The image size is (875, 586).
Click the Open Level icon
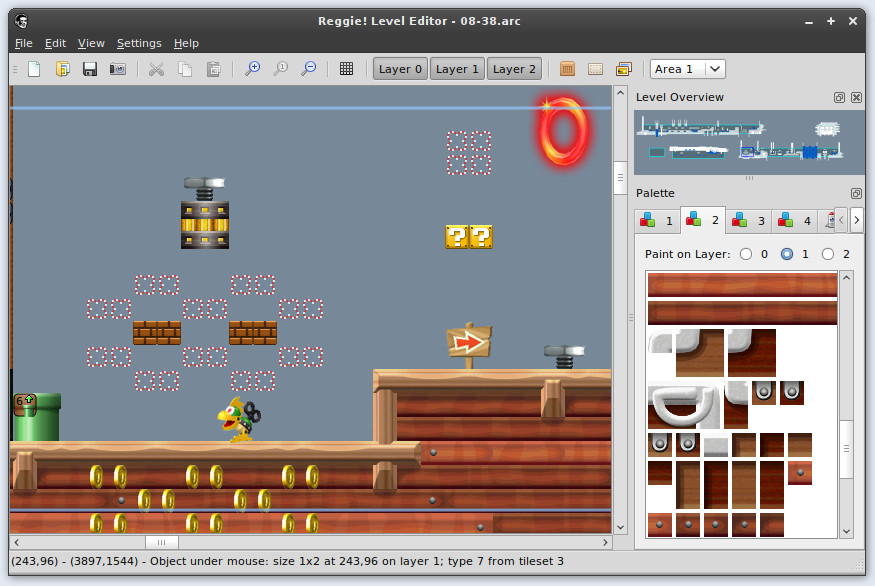62,69
